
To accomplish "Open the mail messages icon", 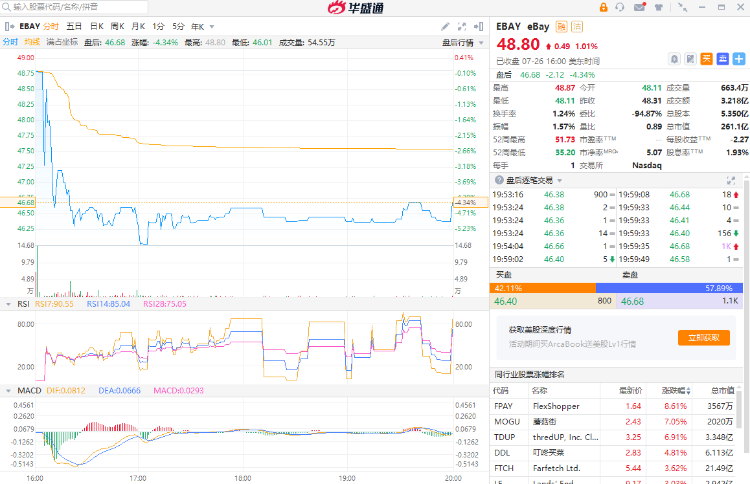I will [x=640, y=7].
